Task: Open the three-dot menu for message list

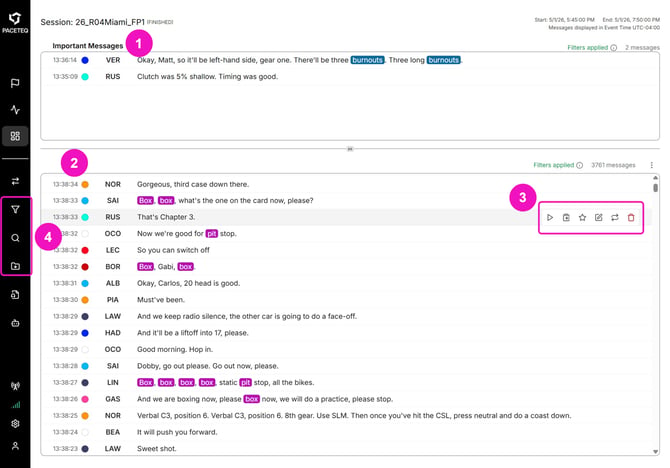Action: [x=652, y=165]
